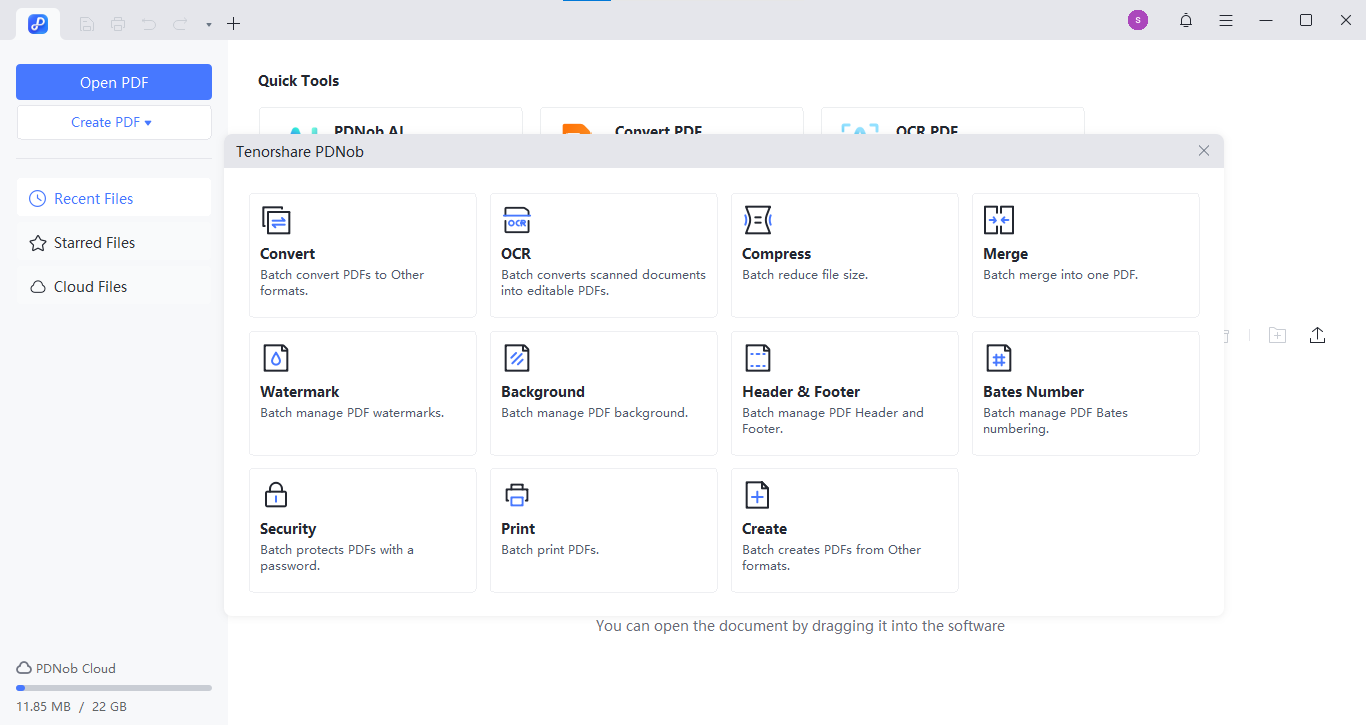Open the Background batch tool
Screen dimensions: 1366x725
pyautogui.click(x=603, y=393)
